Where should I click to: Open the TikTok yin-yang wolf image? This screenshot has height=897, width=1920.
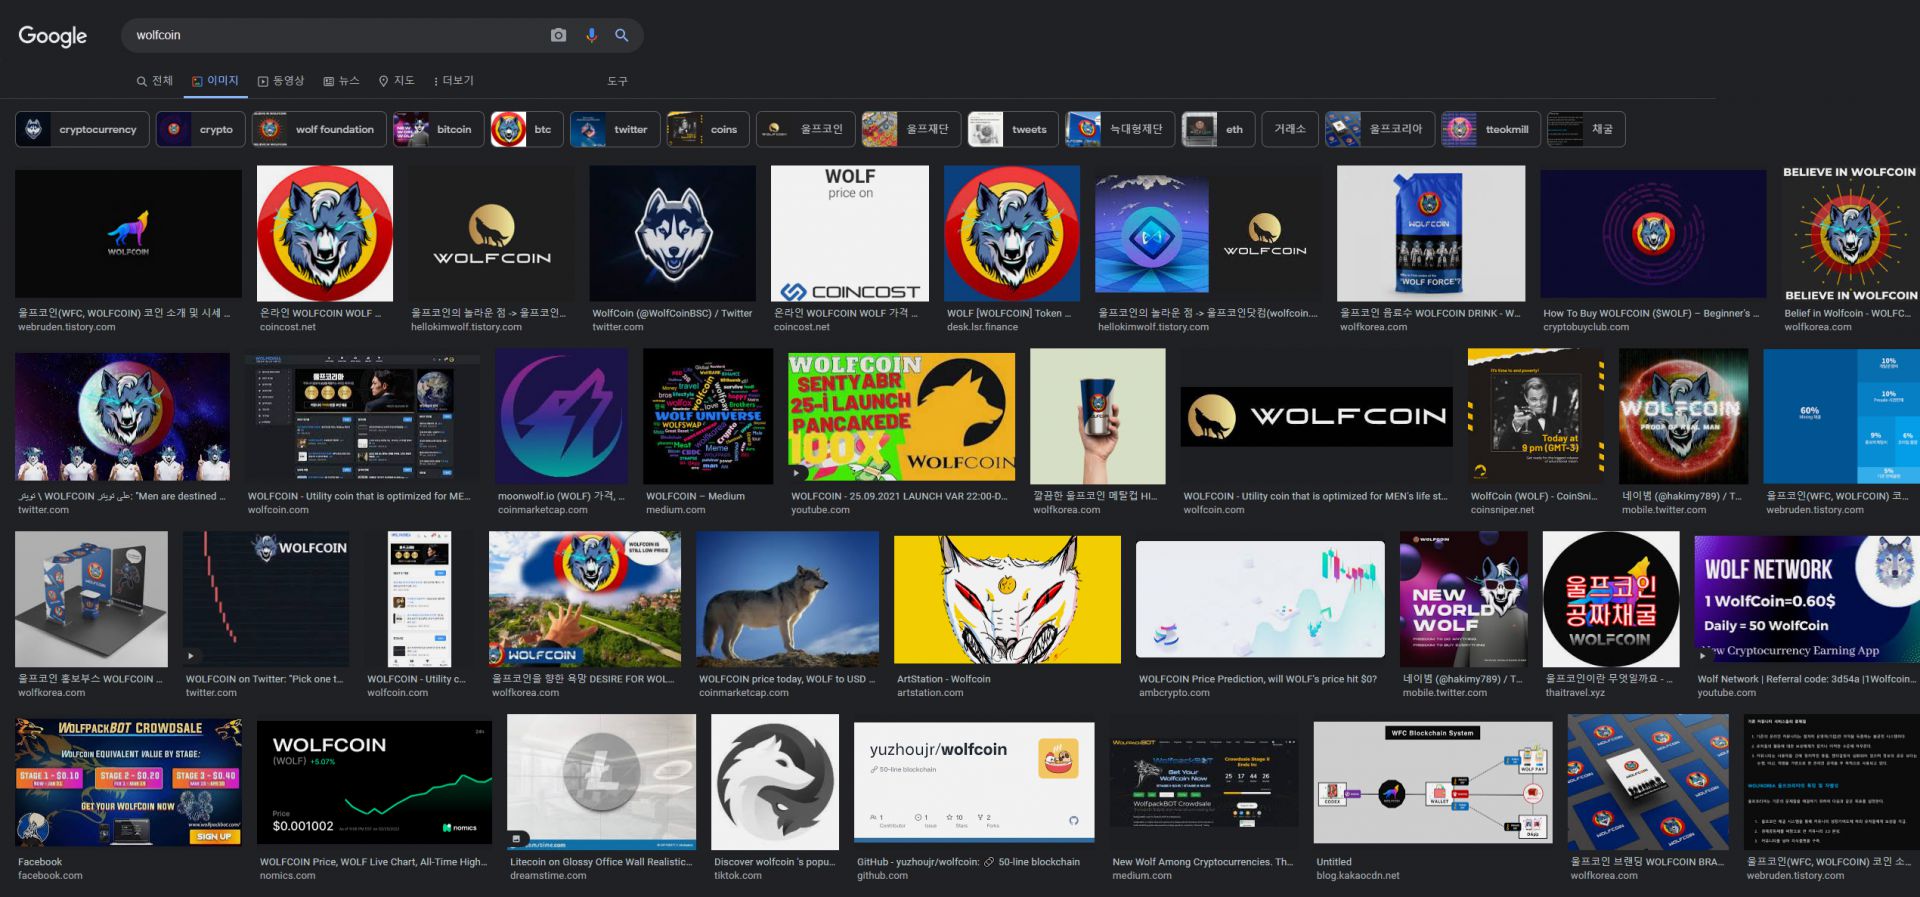(x=775, y=782)
